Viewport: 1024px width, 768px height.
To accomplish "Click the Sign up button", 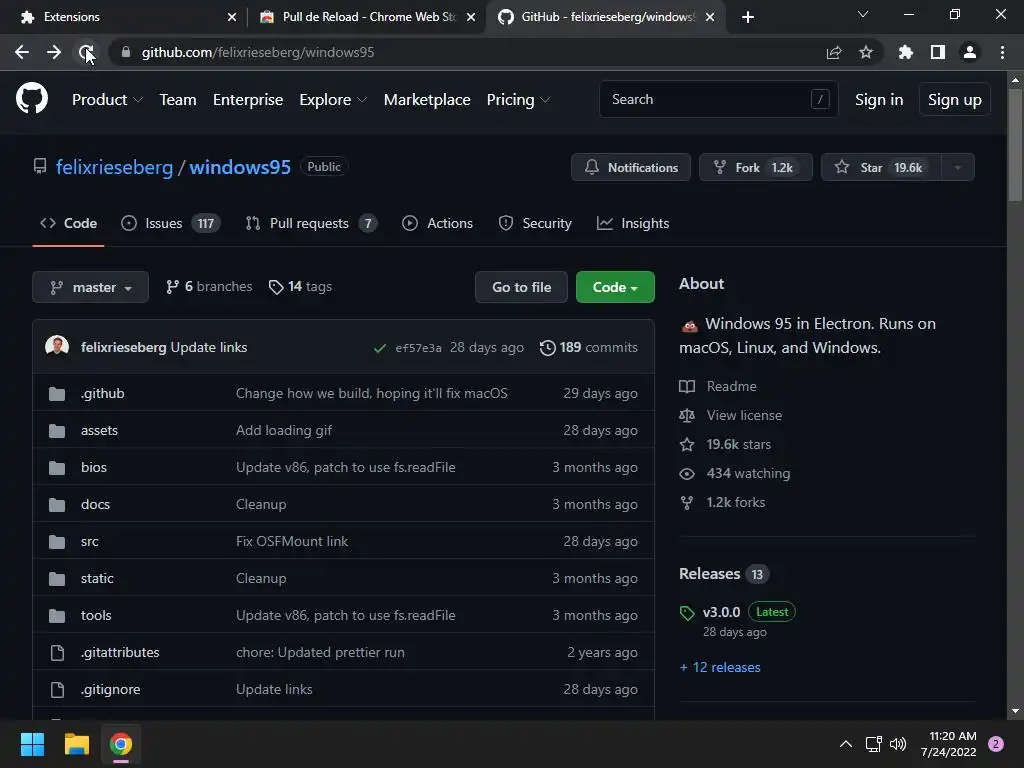I will coord(955,99).
